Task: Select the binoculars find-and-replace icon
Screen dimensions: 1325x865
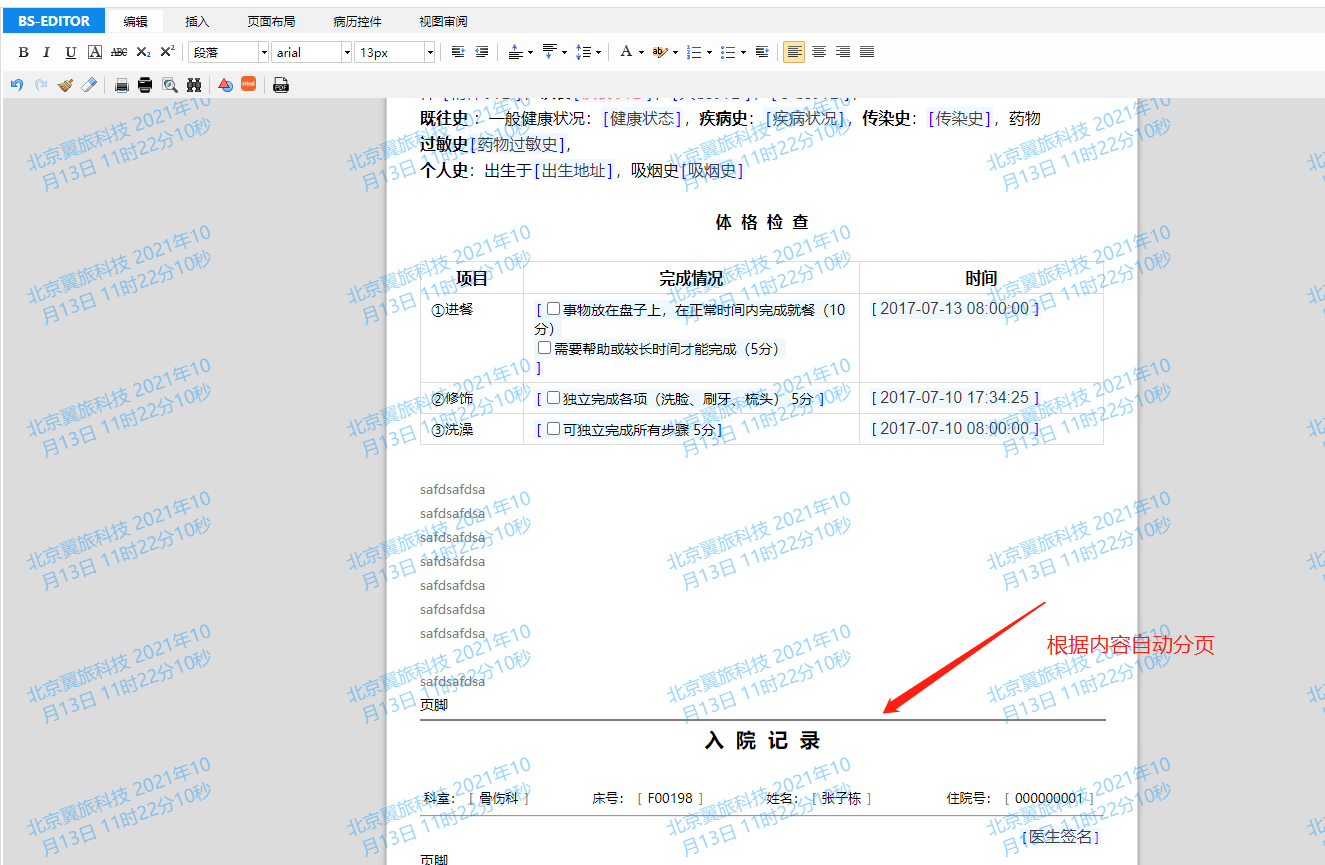Action: pyautogui.click(x=195, y=84)
